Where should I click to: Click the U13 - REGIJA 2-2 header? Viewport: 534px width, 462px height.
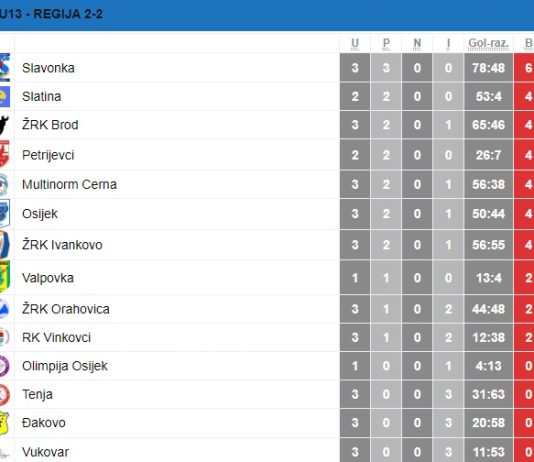pos(51,14)
